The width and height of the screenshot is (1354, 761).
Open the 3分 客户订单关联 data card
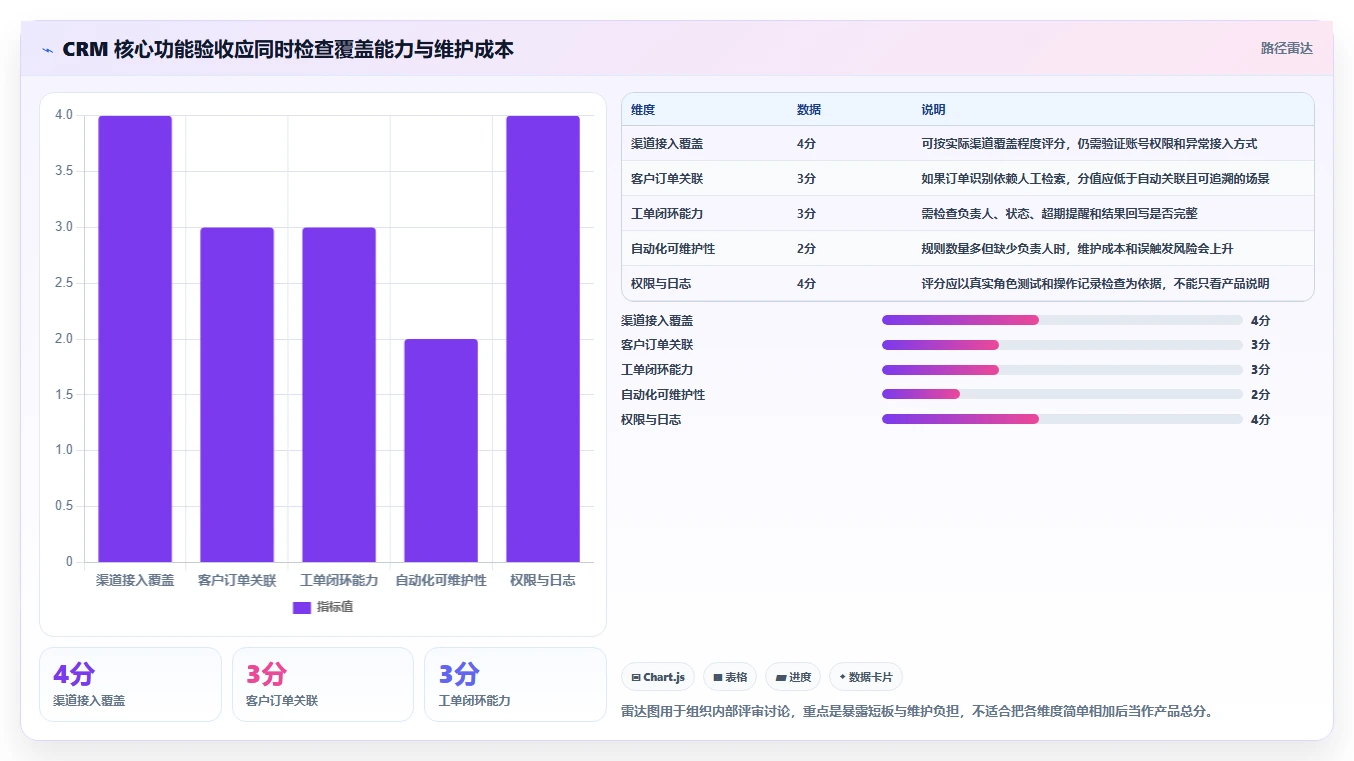pyautogui.click(x=323, y=684)
